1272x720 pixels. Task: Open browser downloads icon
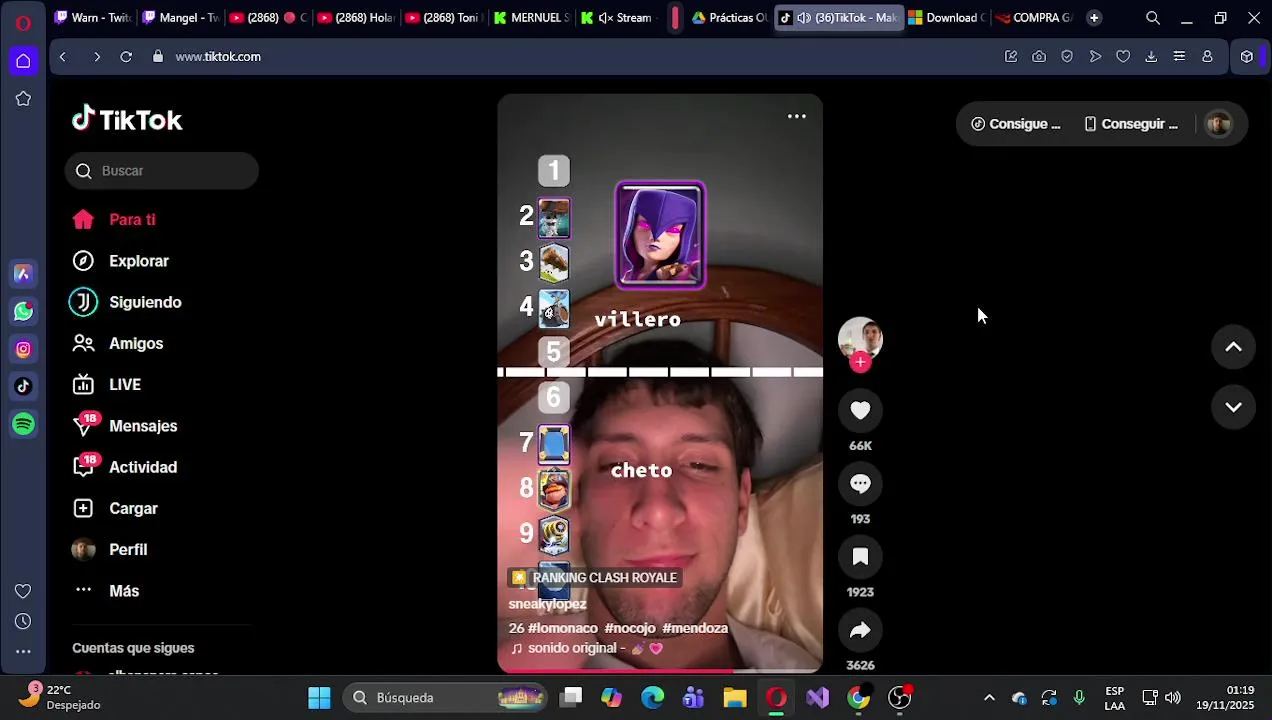1151,57
